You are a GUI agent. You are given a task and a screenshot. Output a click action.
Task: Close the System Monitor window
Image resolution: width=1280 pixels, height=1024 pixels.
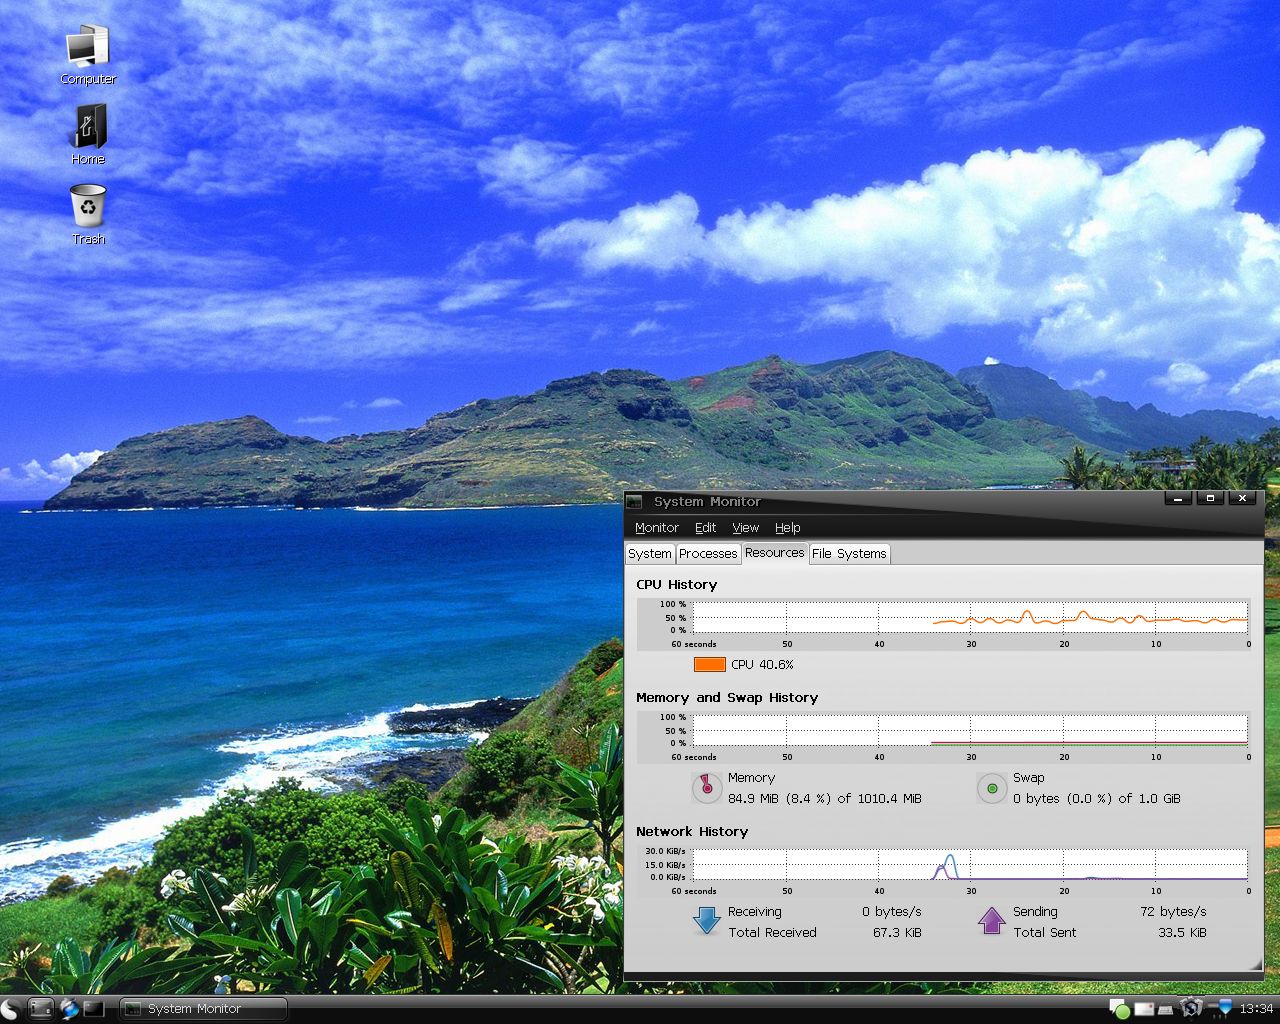pyautogui.click(x=1242, y=498)
